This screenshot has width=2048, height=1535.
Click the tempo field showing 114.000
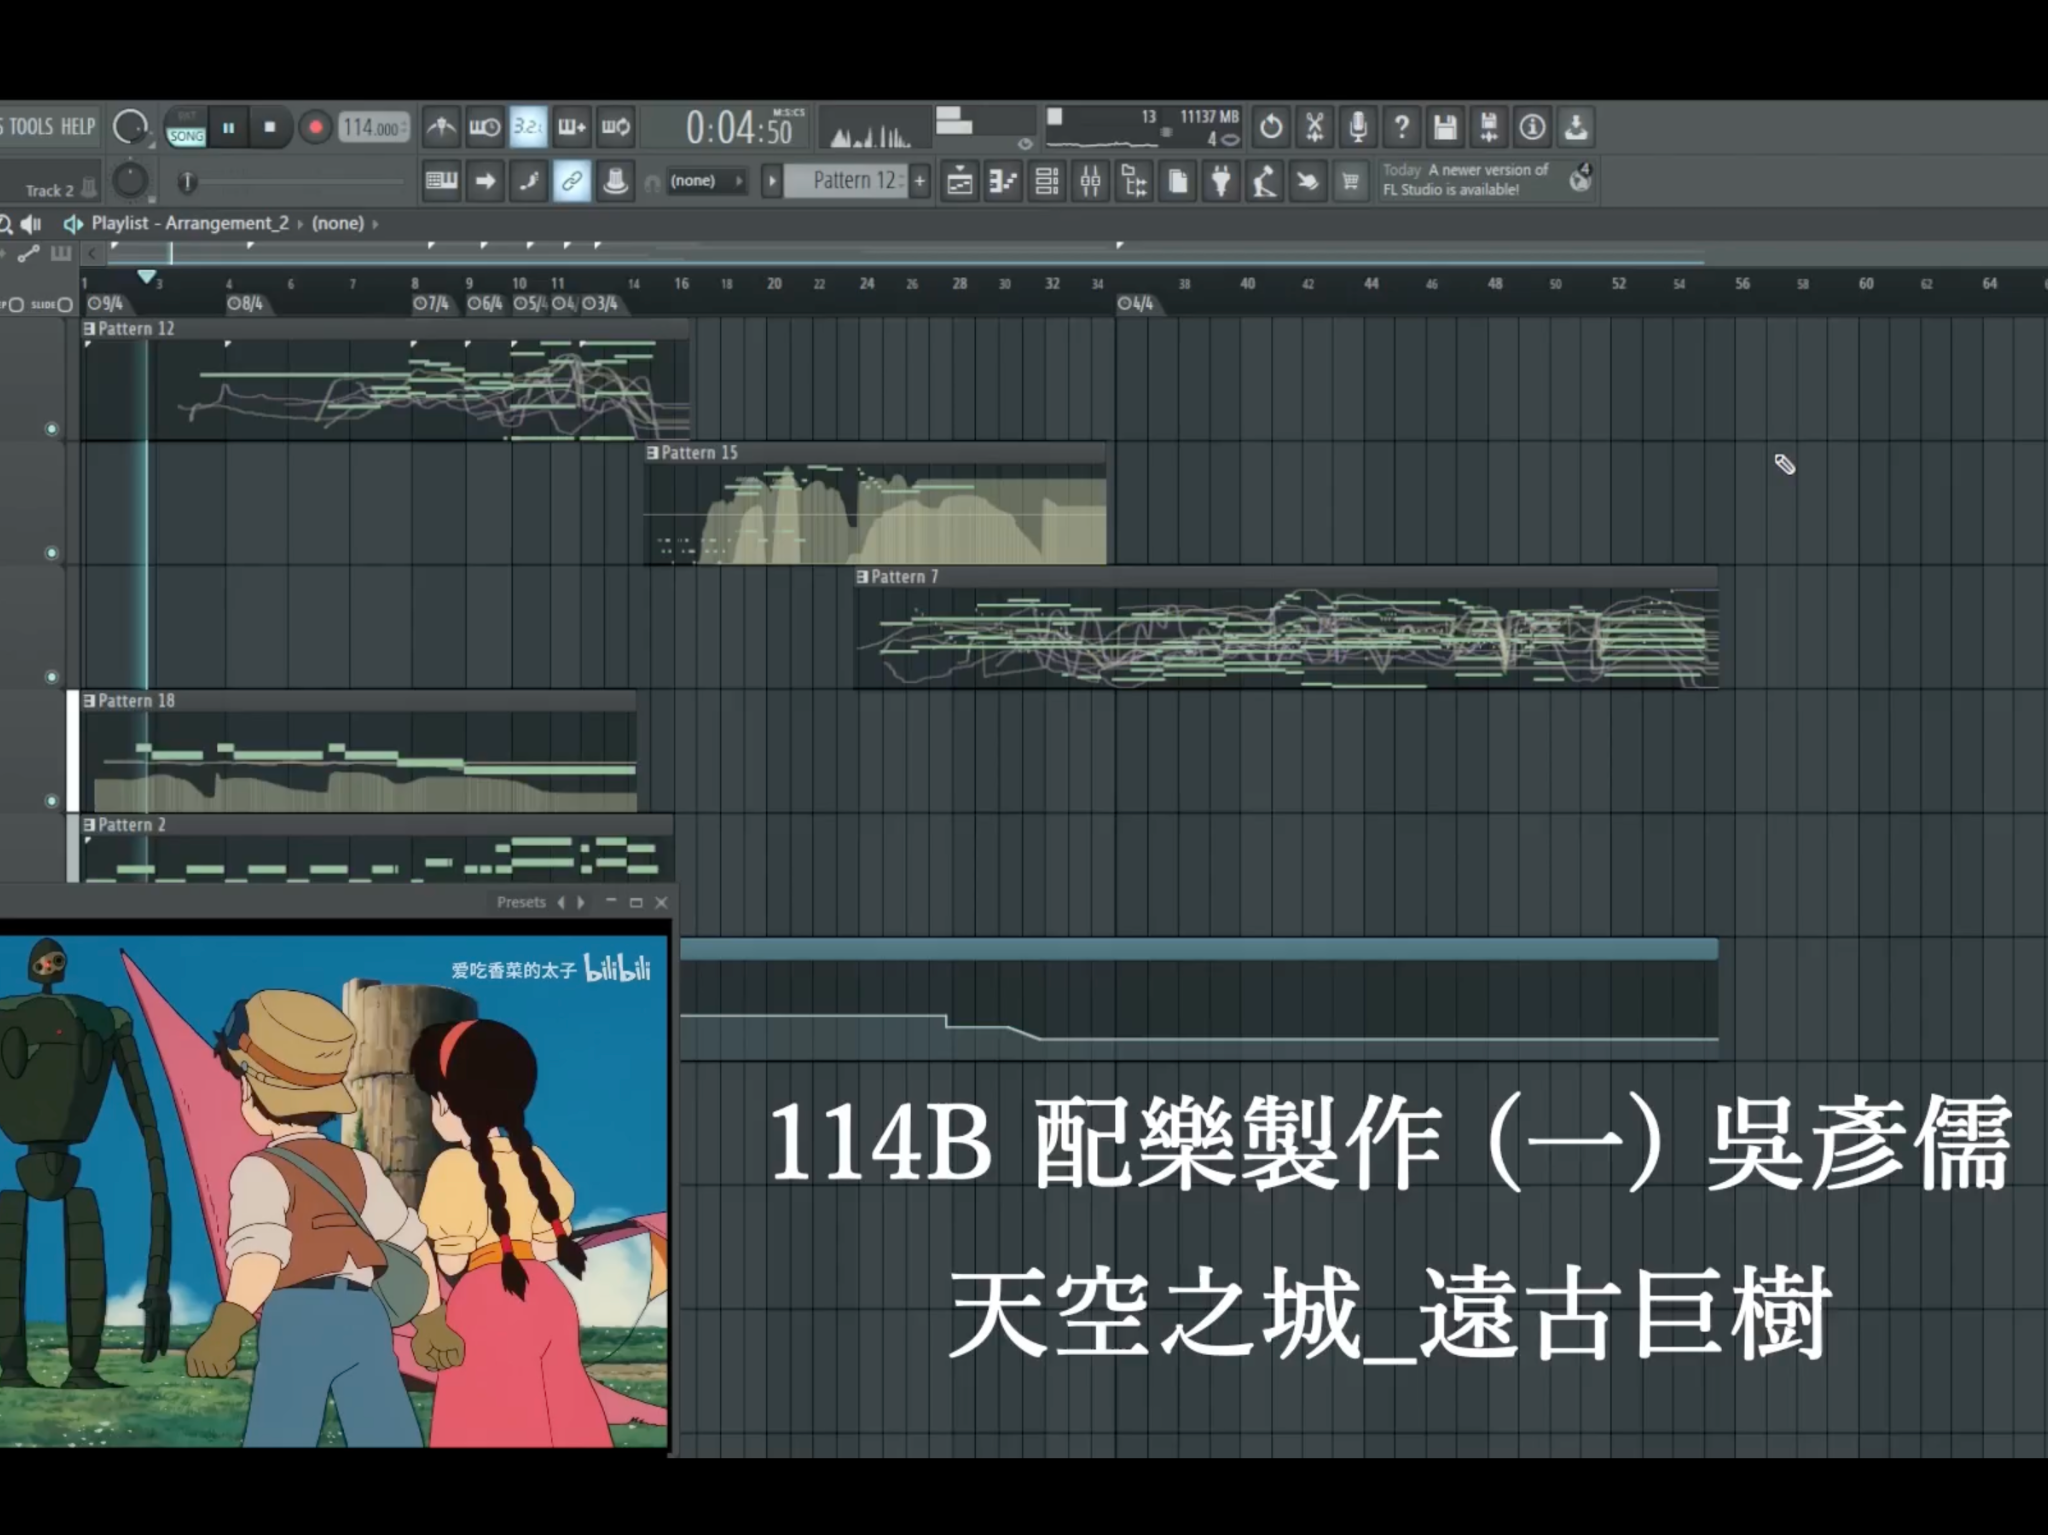pos(374,128)
